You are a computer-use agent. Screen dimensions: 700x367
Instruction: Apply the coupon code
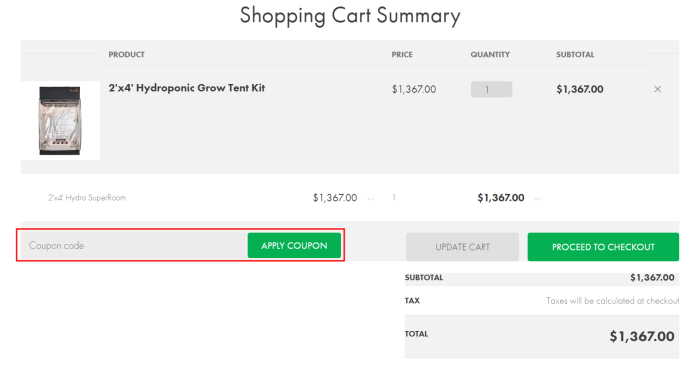point(294,246)
